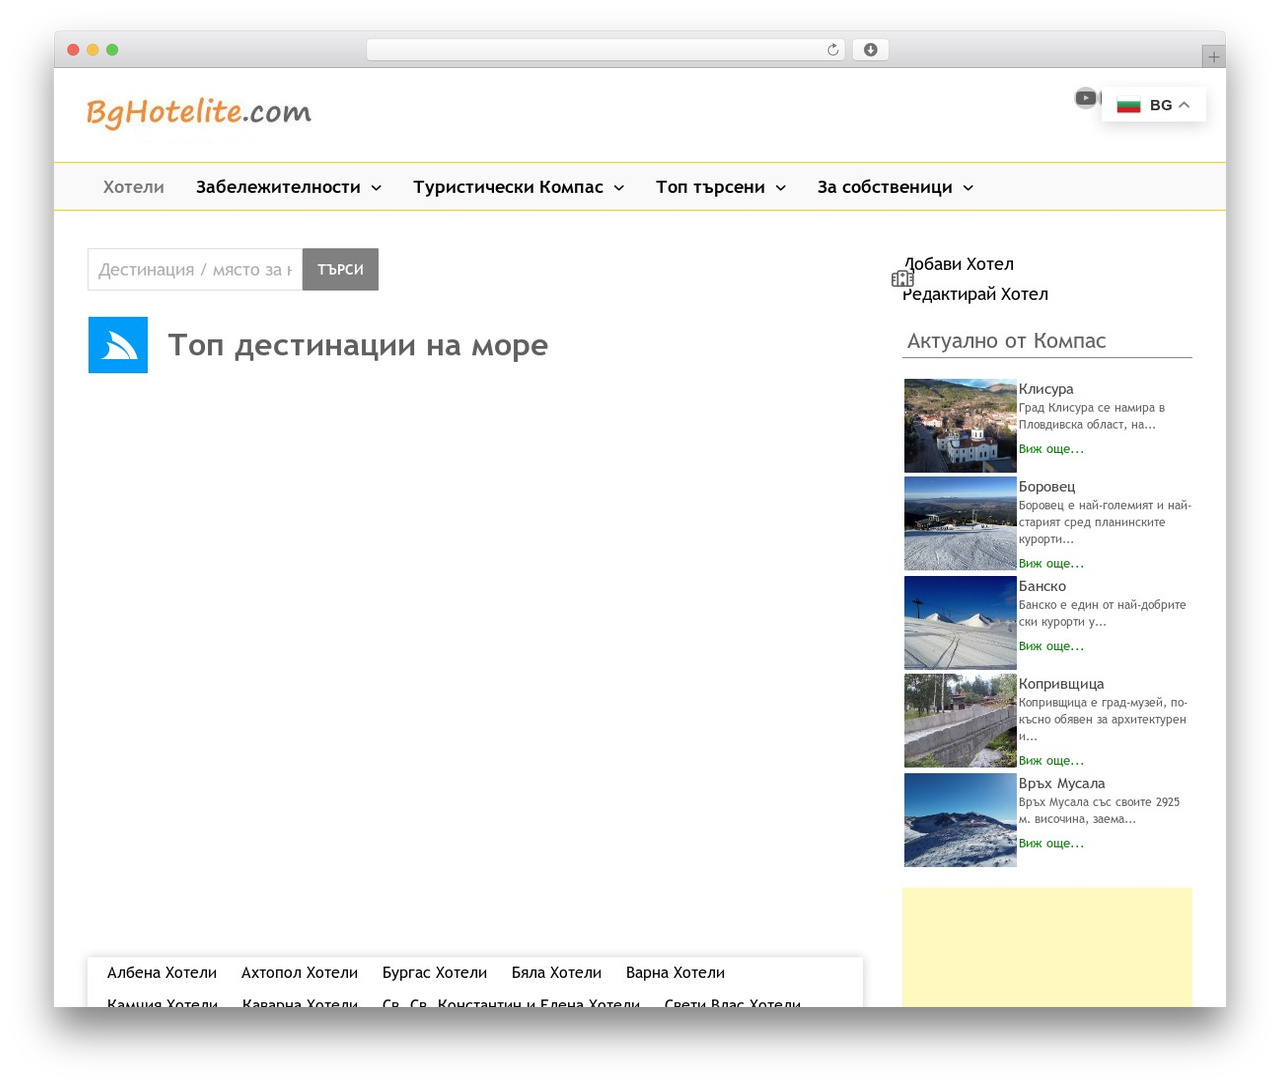The width and height of the screenshot is (1280, 1084).
Task: Focus the Дестинация search input field
Action: (195, 269)
